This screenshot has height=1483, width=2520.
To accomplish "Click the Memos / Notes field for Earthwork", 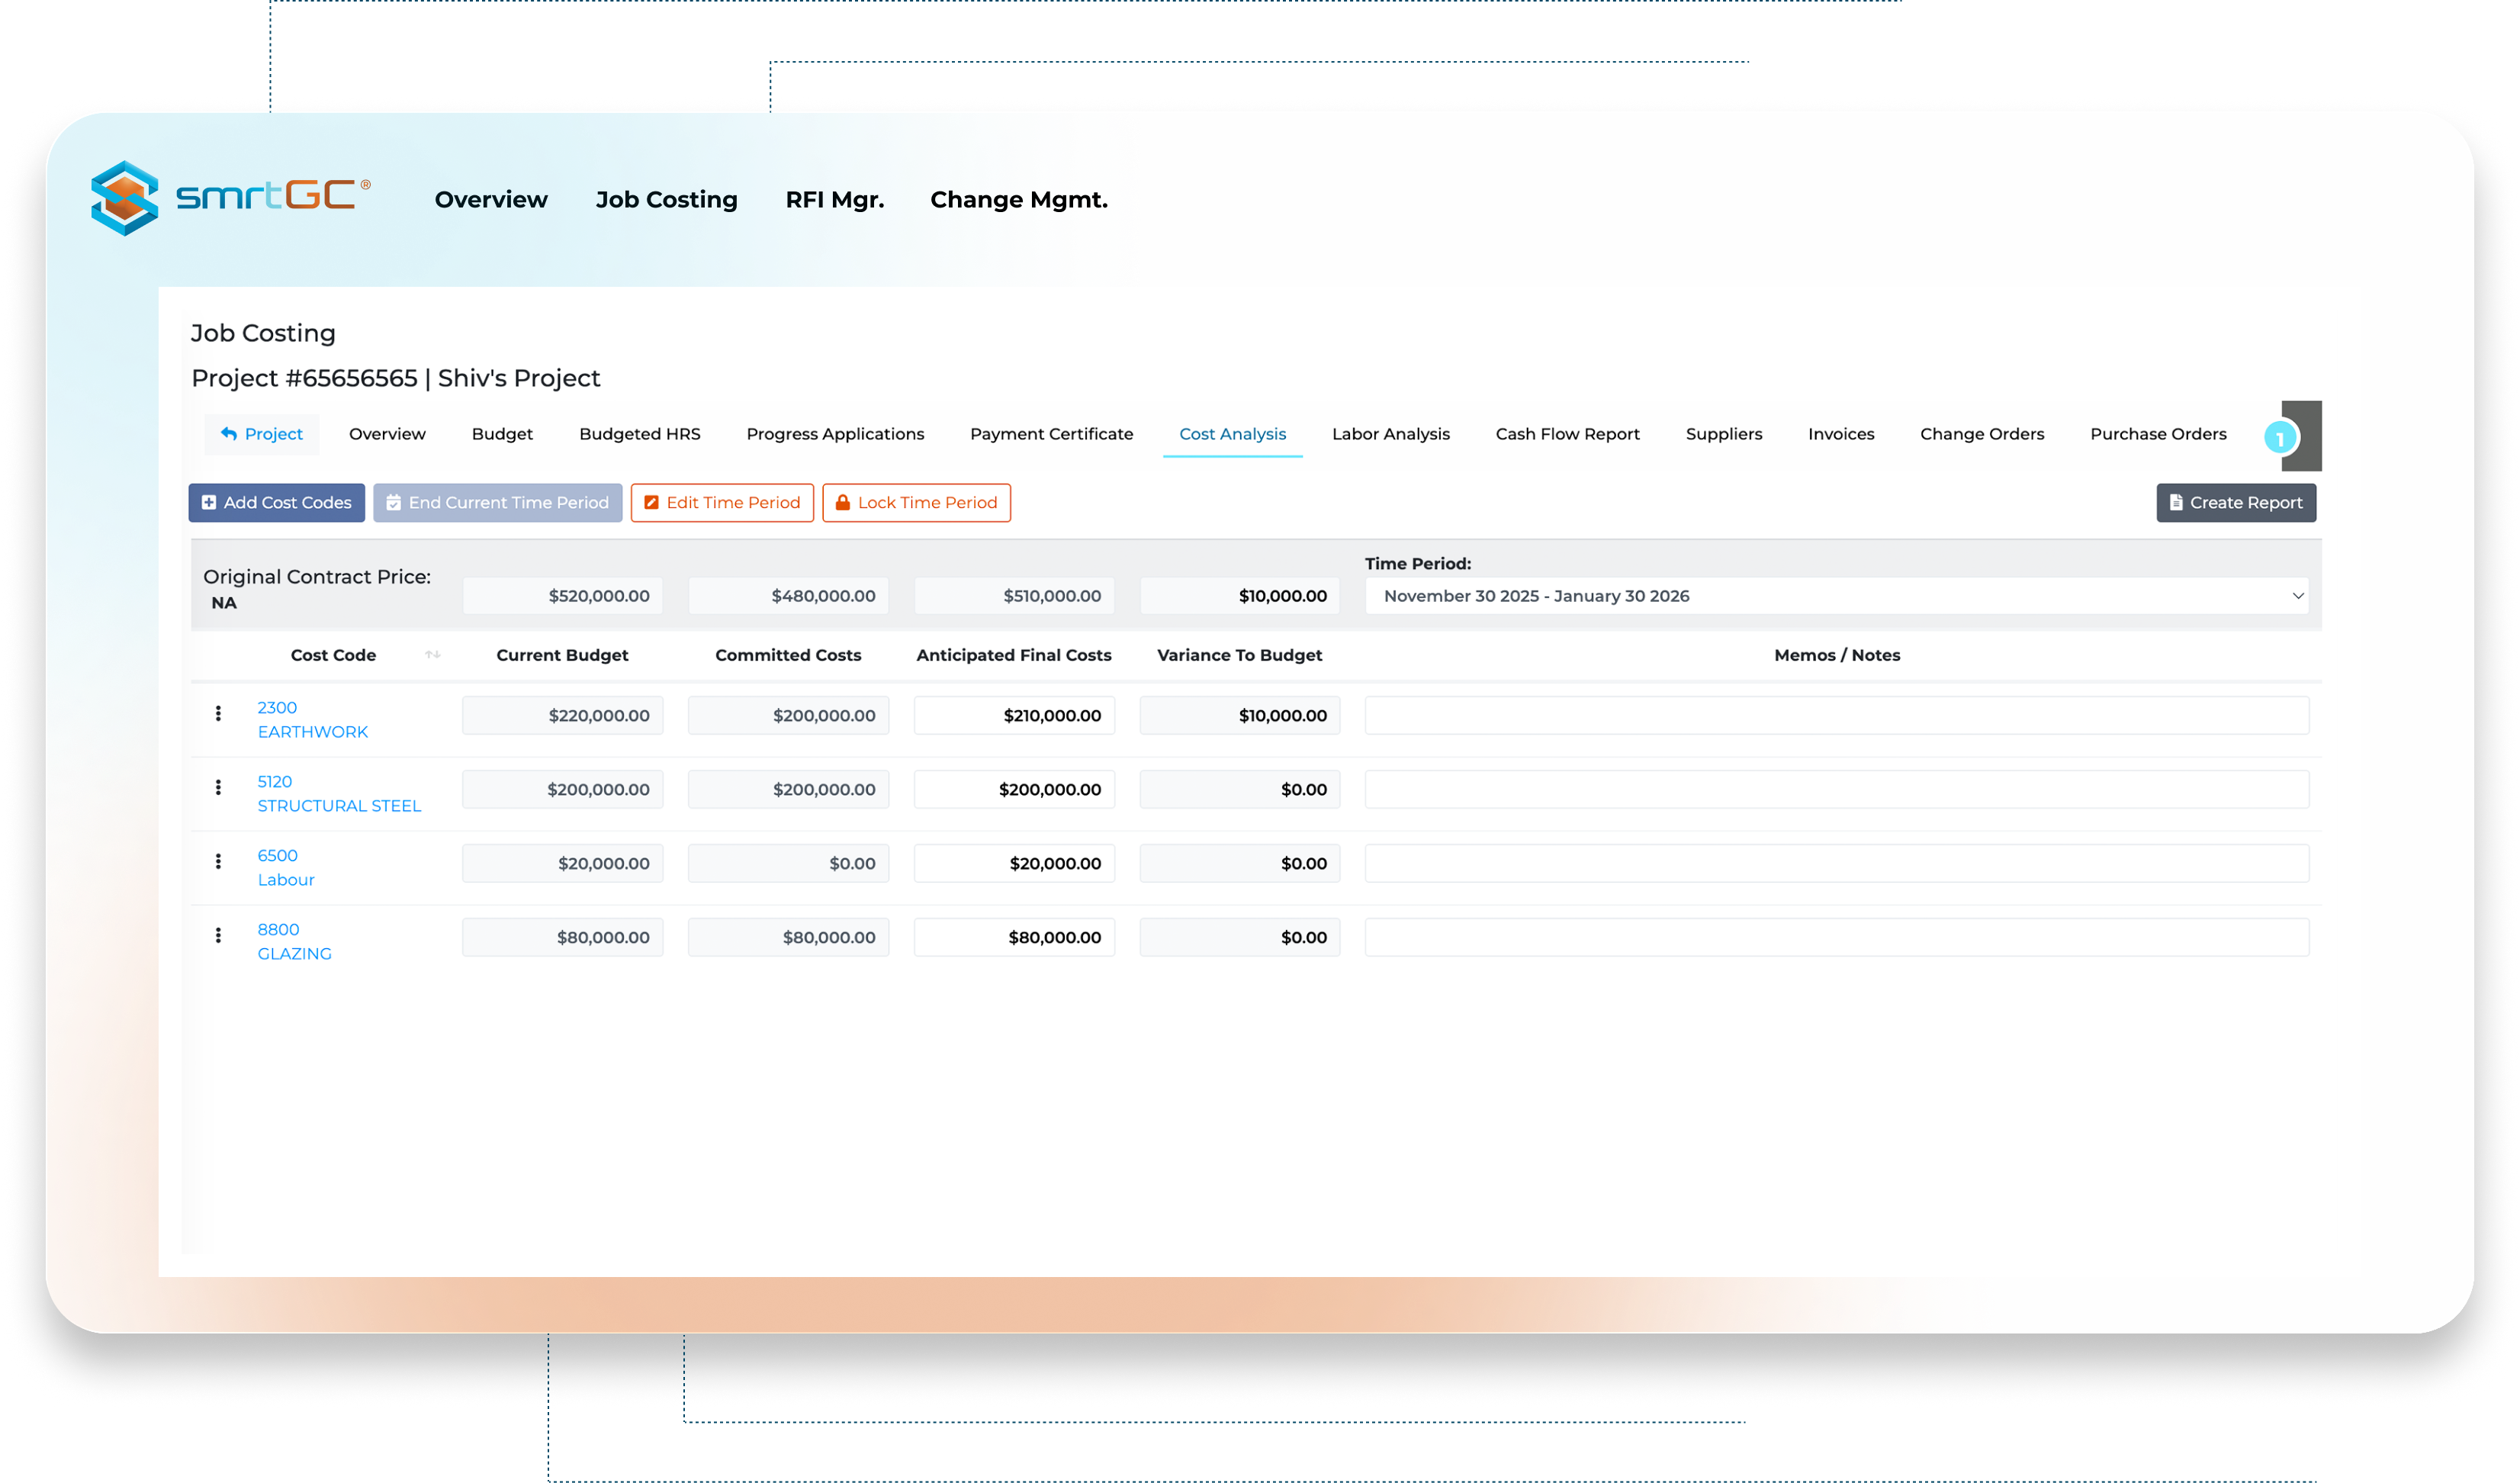I will 1836,716.
